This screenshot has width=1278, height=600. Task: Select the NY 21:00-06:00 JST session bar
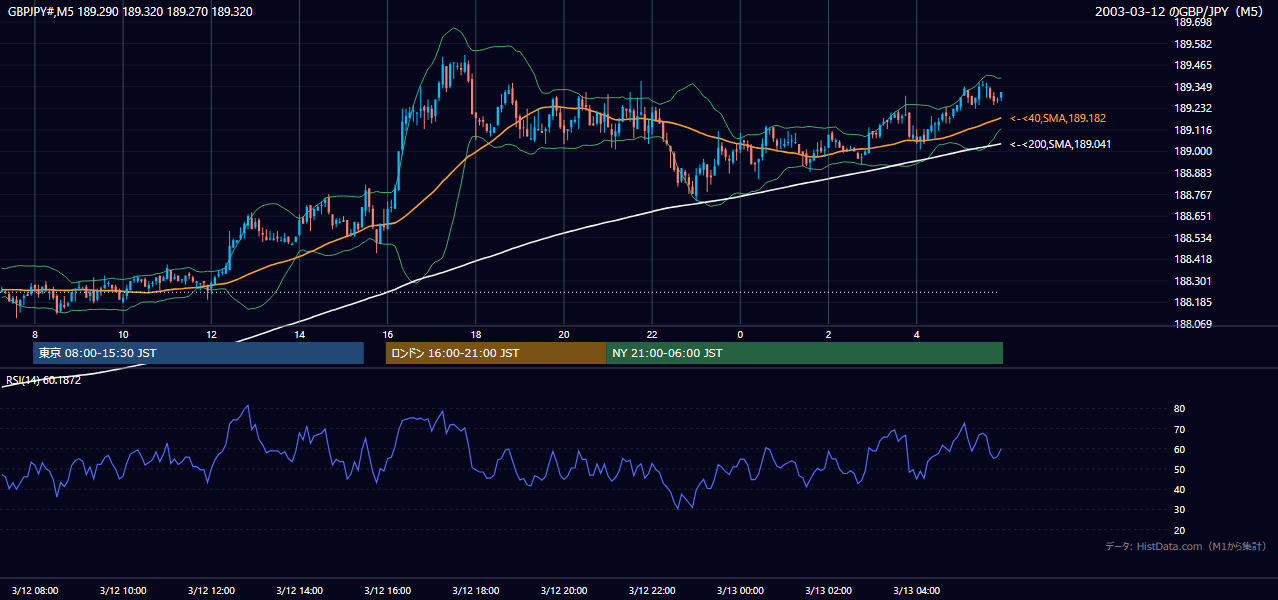pos(804,353)
